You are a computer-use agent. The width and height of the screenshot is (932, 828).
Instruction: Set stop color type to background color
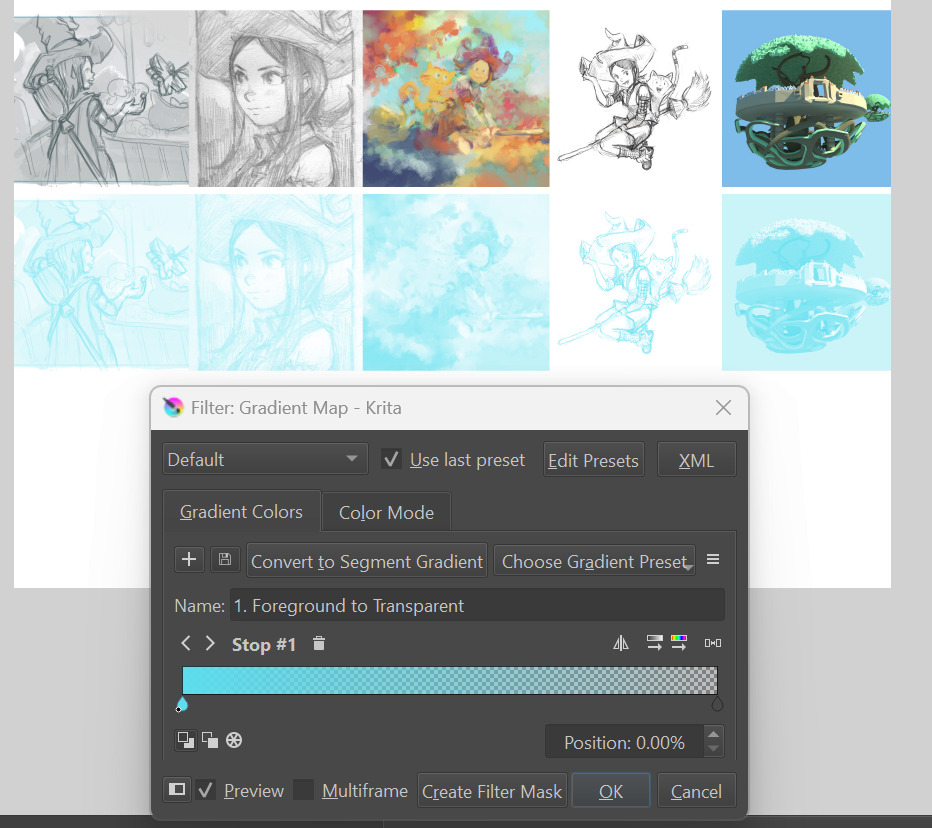[210, 740]
